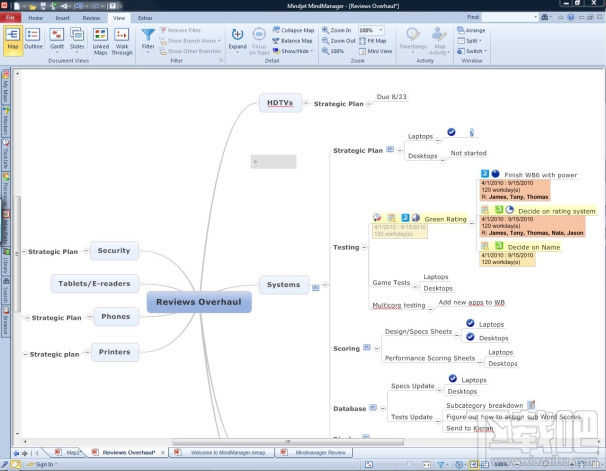606x471 pixels.
Task: Click the Expand detail icon
Action: pyautogui.click(x=237, y=35)
